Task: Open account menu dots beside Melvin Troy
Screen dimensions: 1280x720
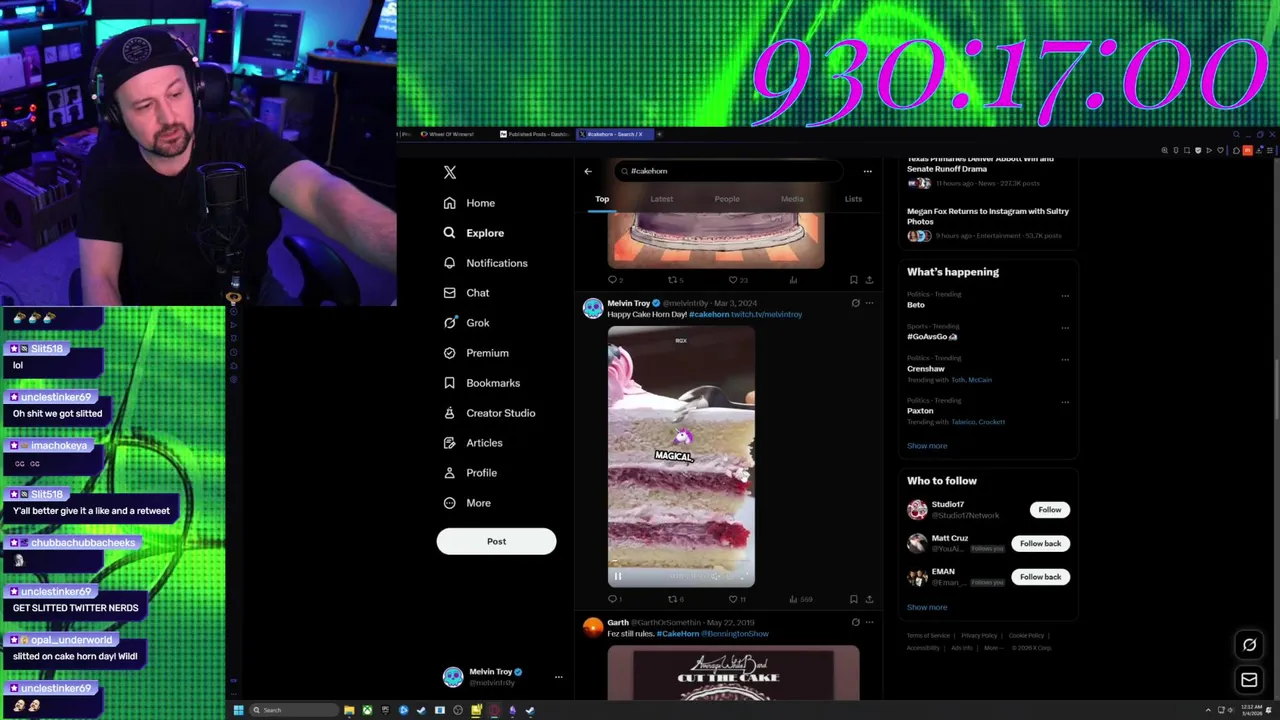Action: [558, 677]
